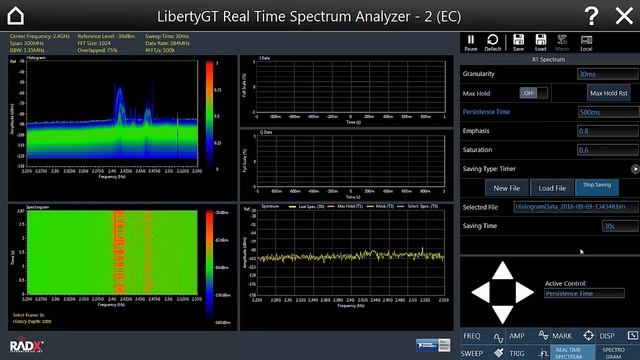Image resolution: width=640 pixels, height=360 pixels.
Task: Click the RADX logo
Action: (27, 345)
